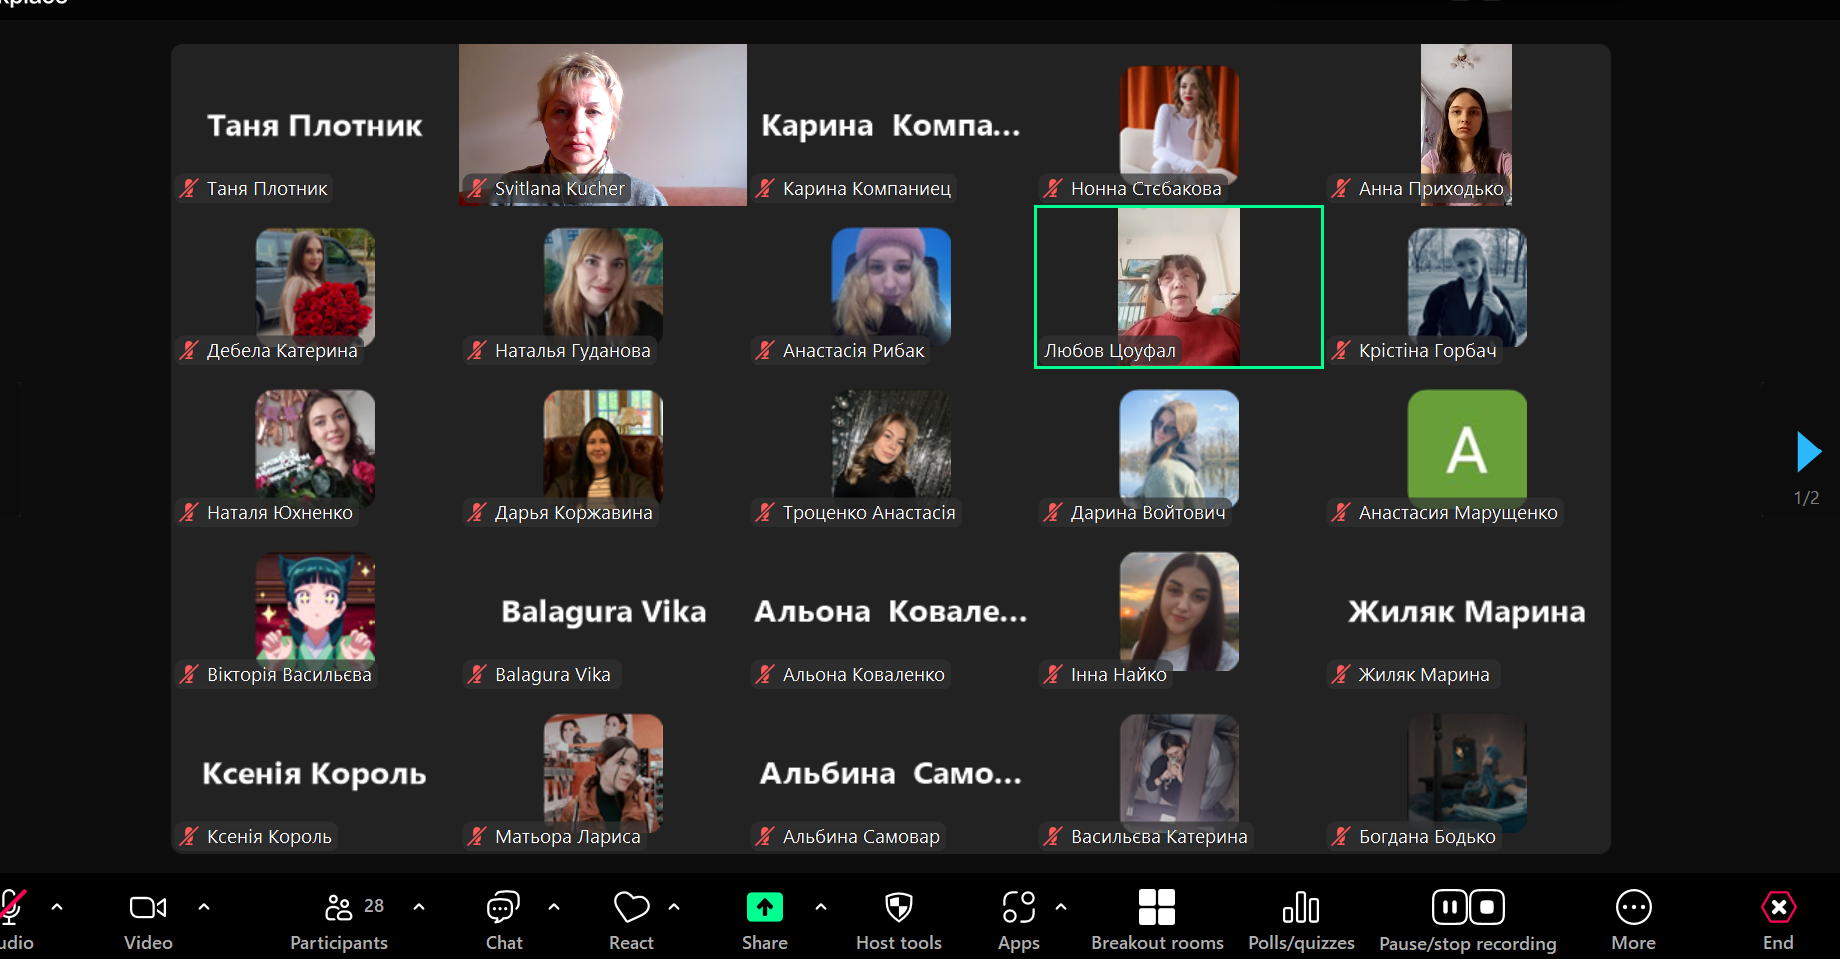Start screen sharing with Share
This screenshot has width=1840, height=959.
click(x=764, y=919)
